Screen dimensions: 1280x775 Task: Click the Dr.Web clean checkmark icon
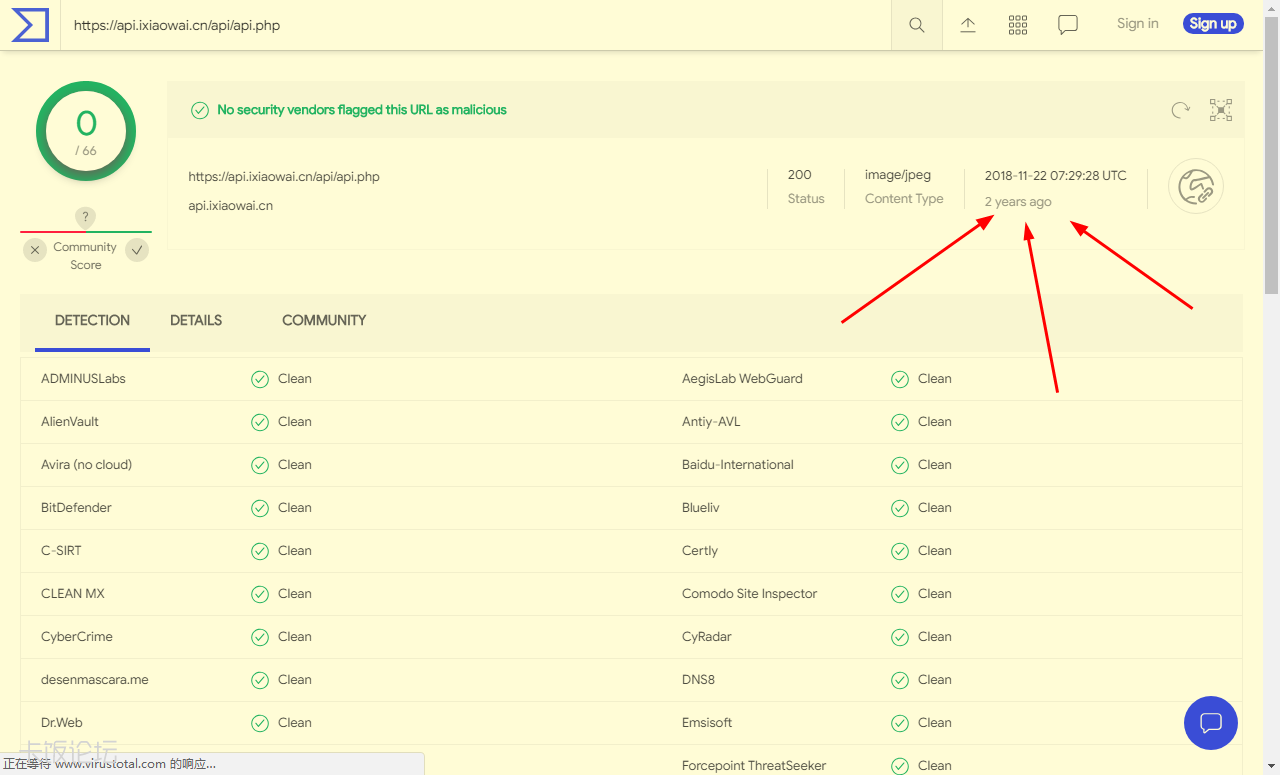[260, 723]
